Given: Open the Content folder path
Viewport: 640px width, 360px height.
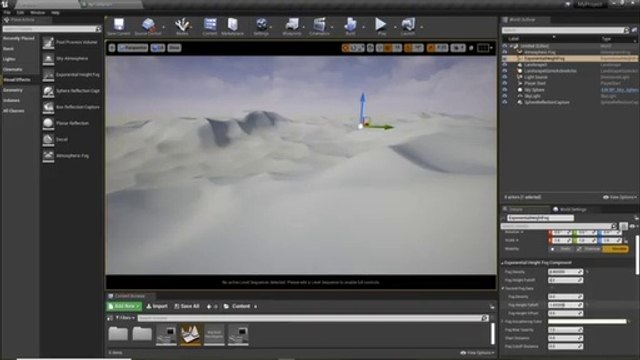Looking at the screenshot, I should click(241, 306).
